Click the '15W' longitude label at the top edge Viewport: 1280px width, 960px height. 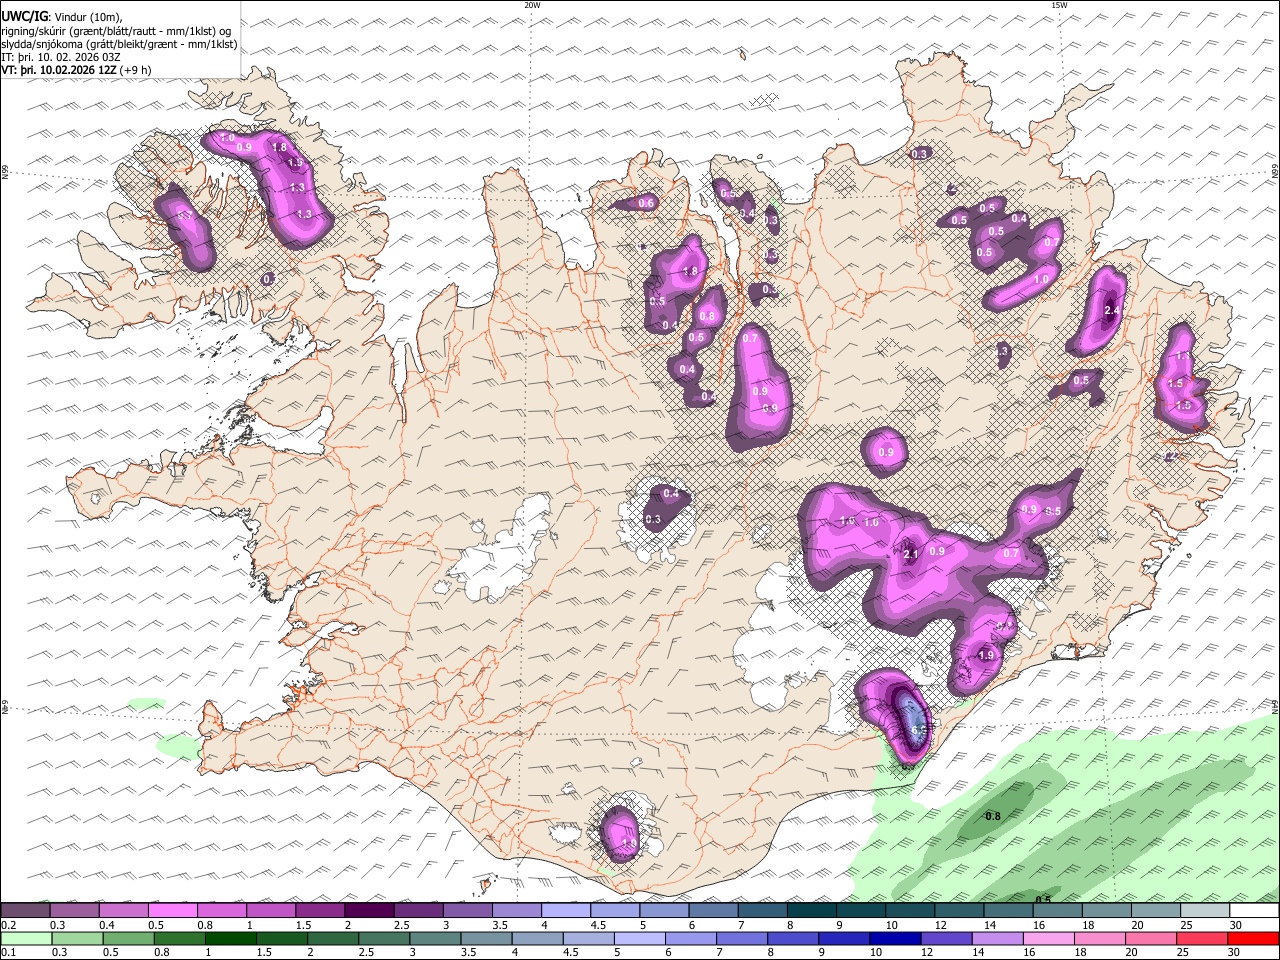[1059, 5]
